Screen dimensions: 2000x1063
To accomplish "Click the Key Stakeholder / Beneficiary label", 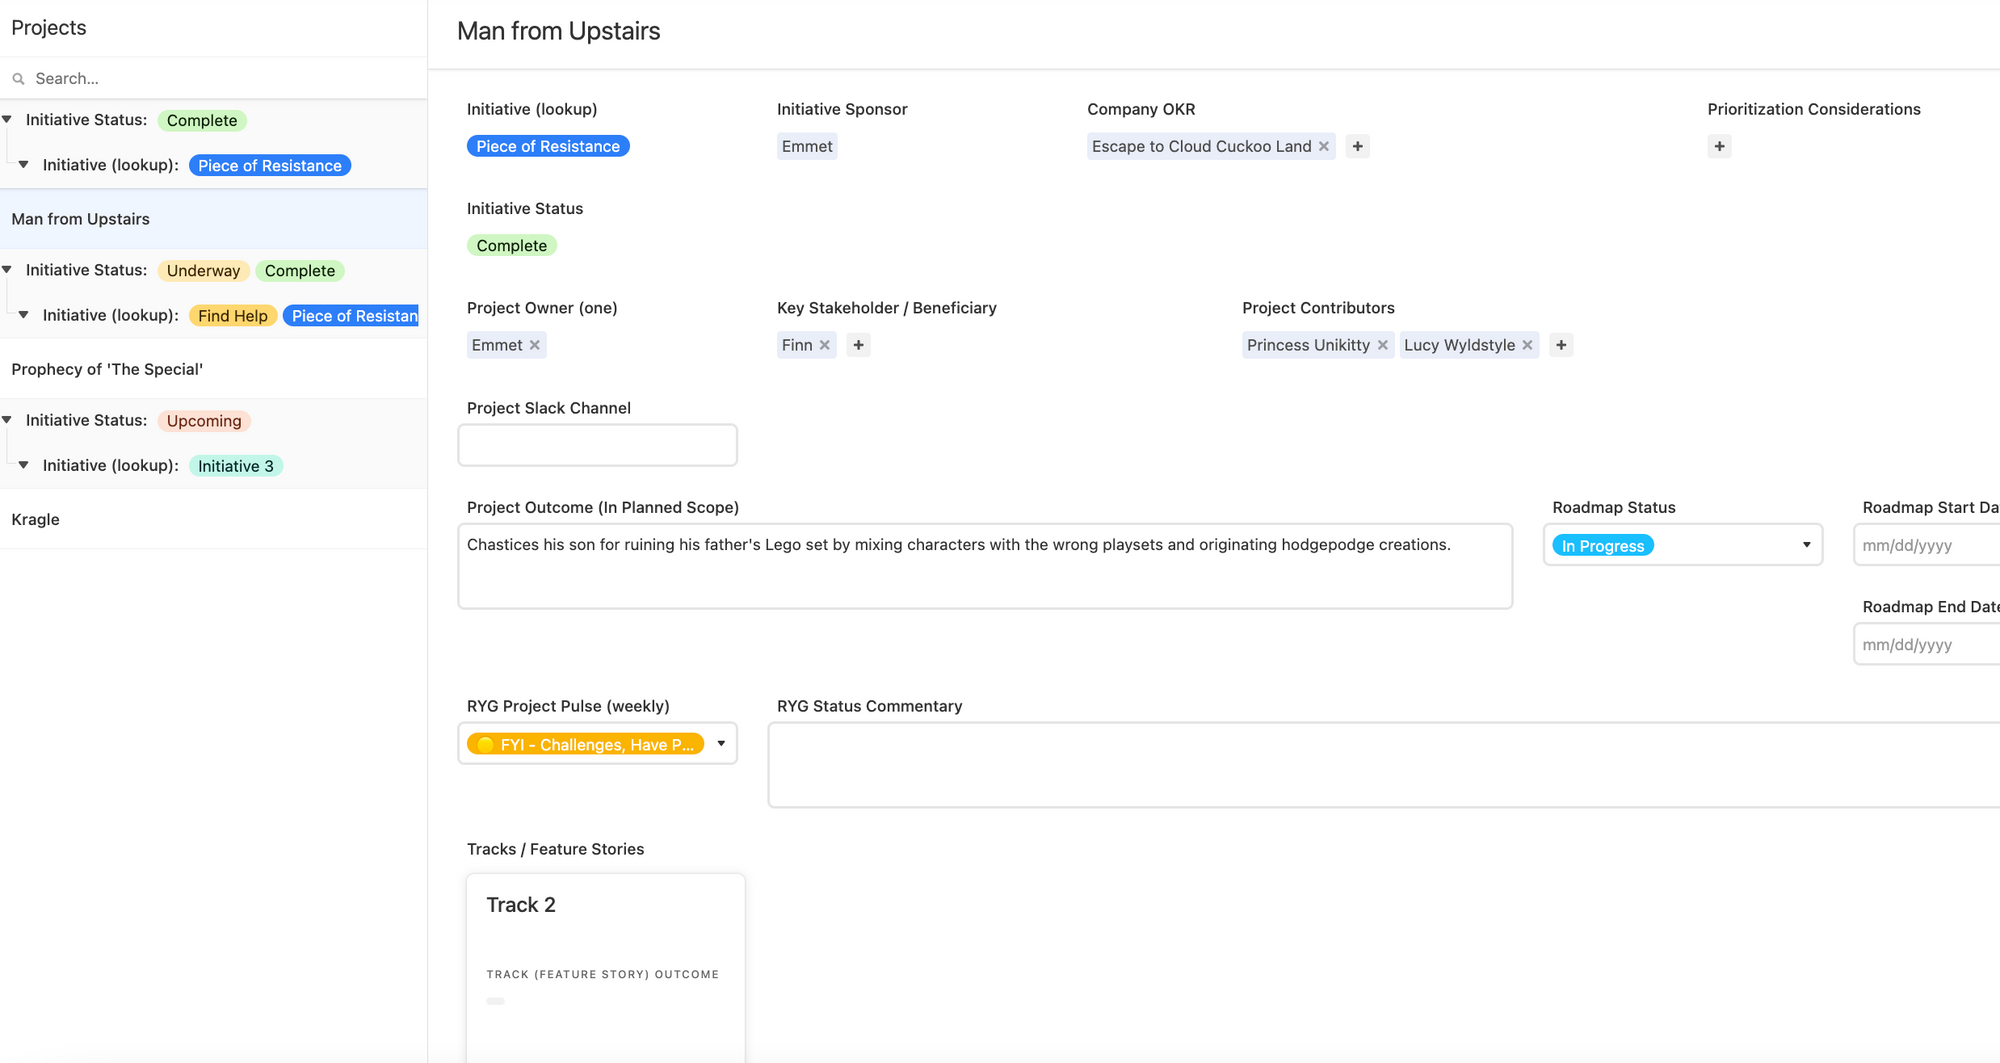I will click(887, 308).
